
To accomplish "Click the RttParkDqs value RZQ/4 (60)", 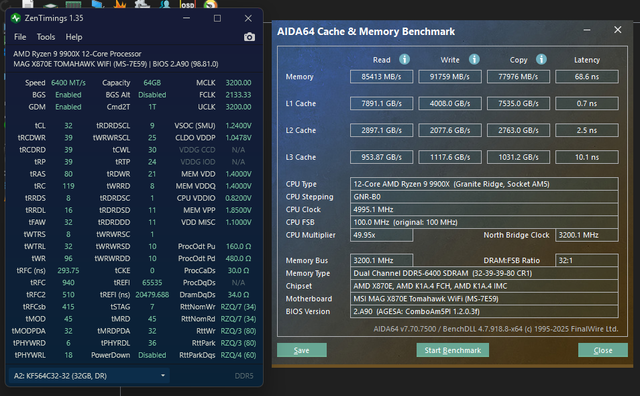I will coord(238,355).
